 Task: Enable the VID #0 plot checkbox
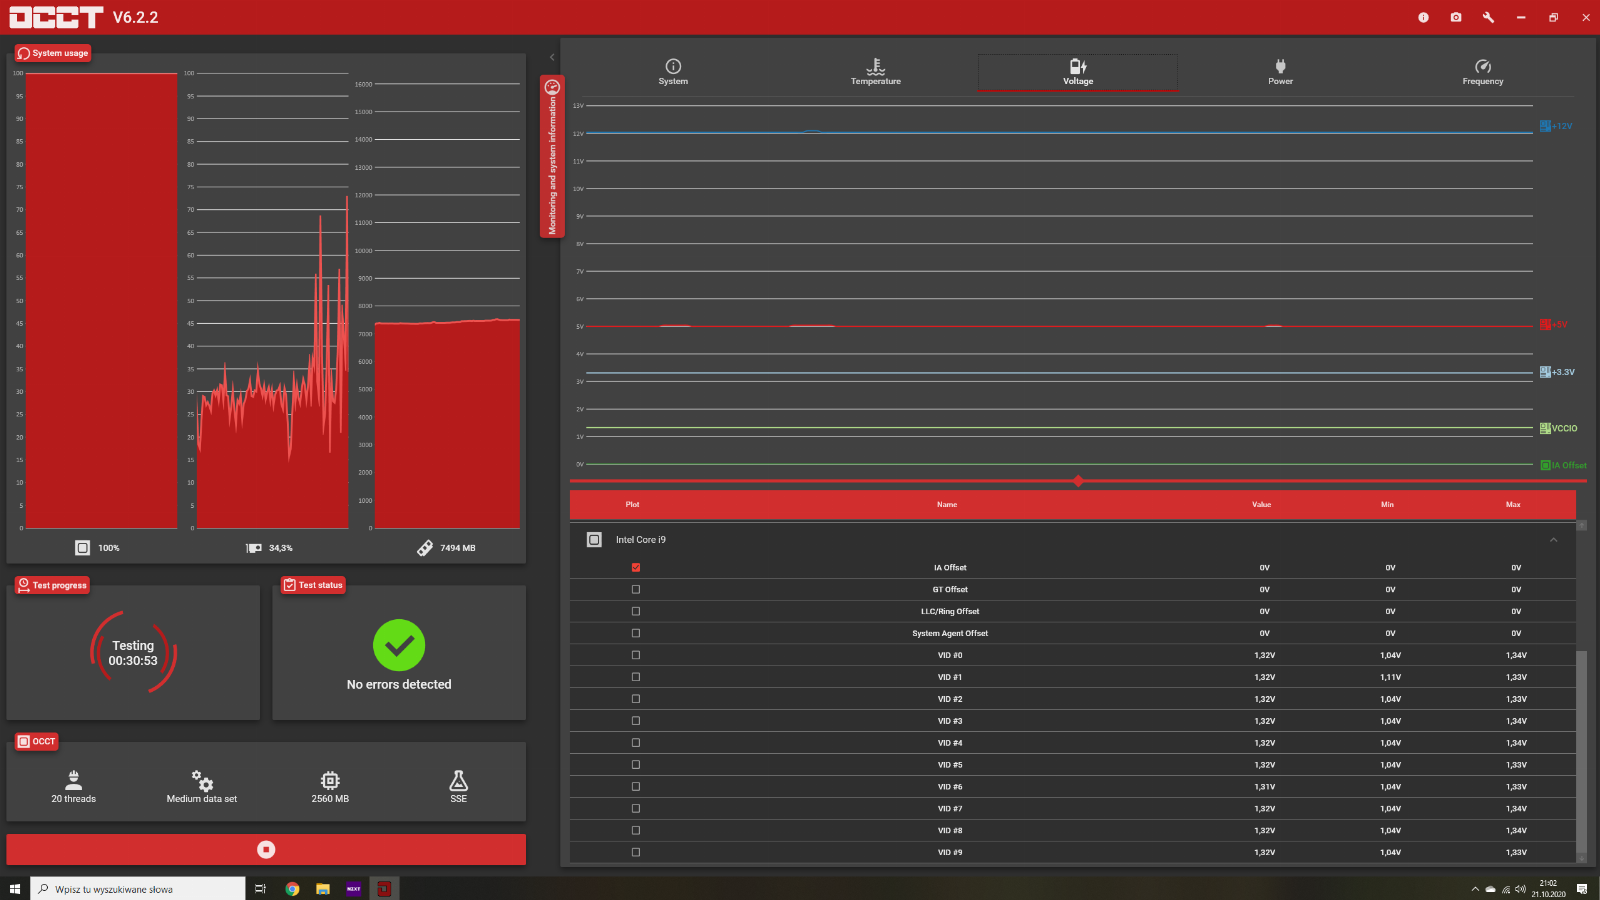point(636,656)
